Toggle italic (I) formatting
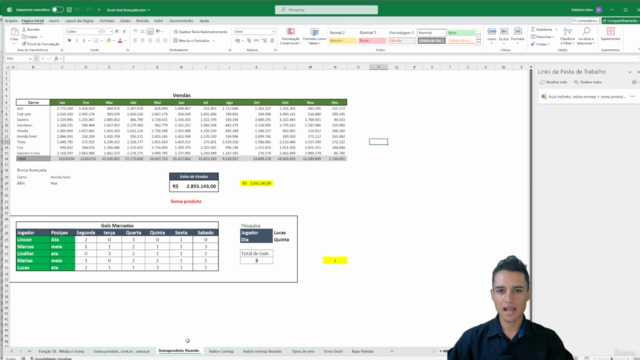Viewport: 640px width, 360px height. pyautogui.click(x=77, y=40)
